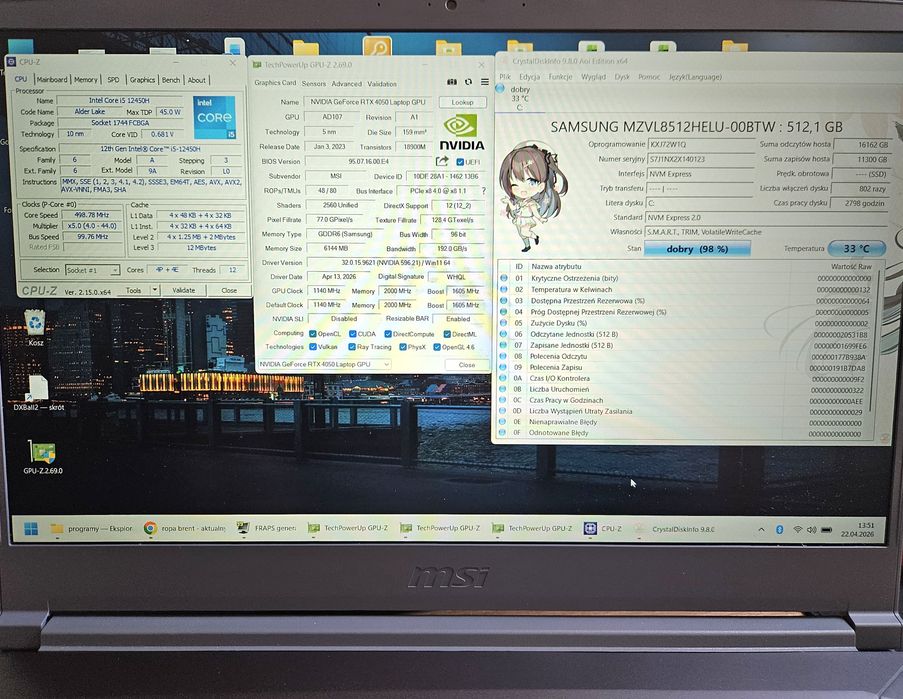Switch to the CrystalDiskInfo taskbar item

point(675,529)
